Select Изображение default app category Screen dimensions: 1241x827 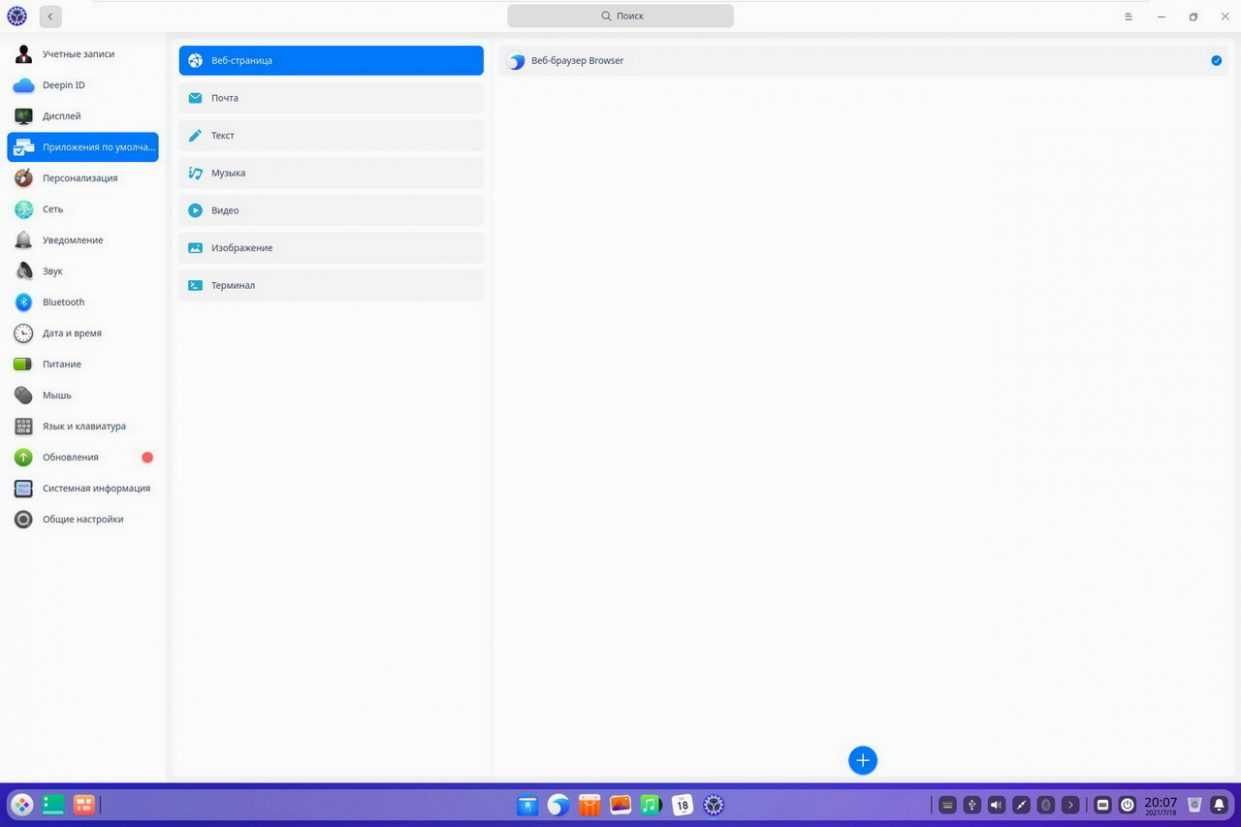331,248
